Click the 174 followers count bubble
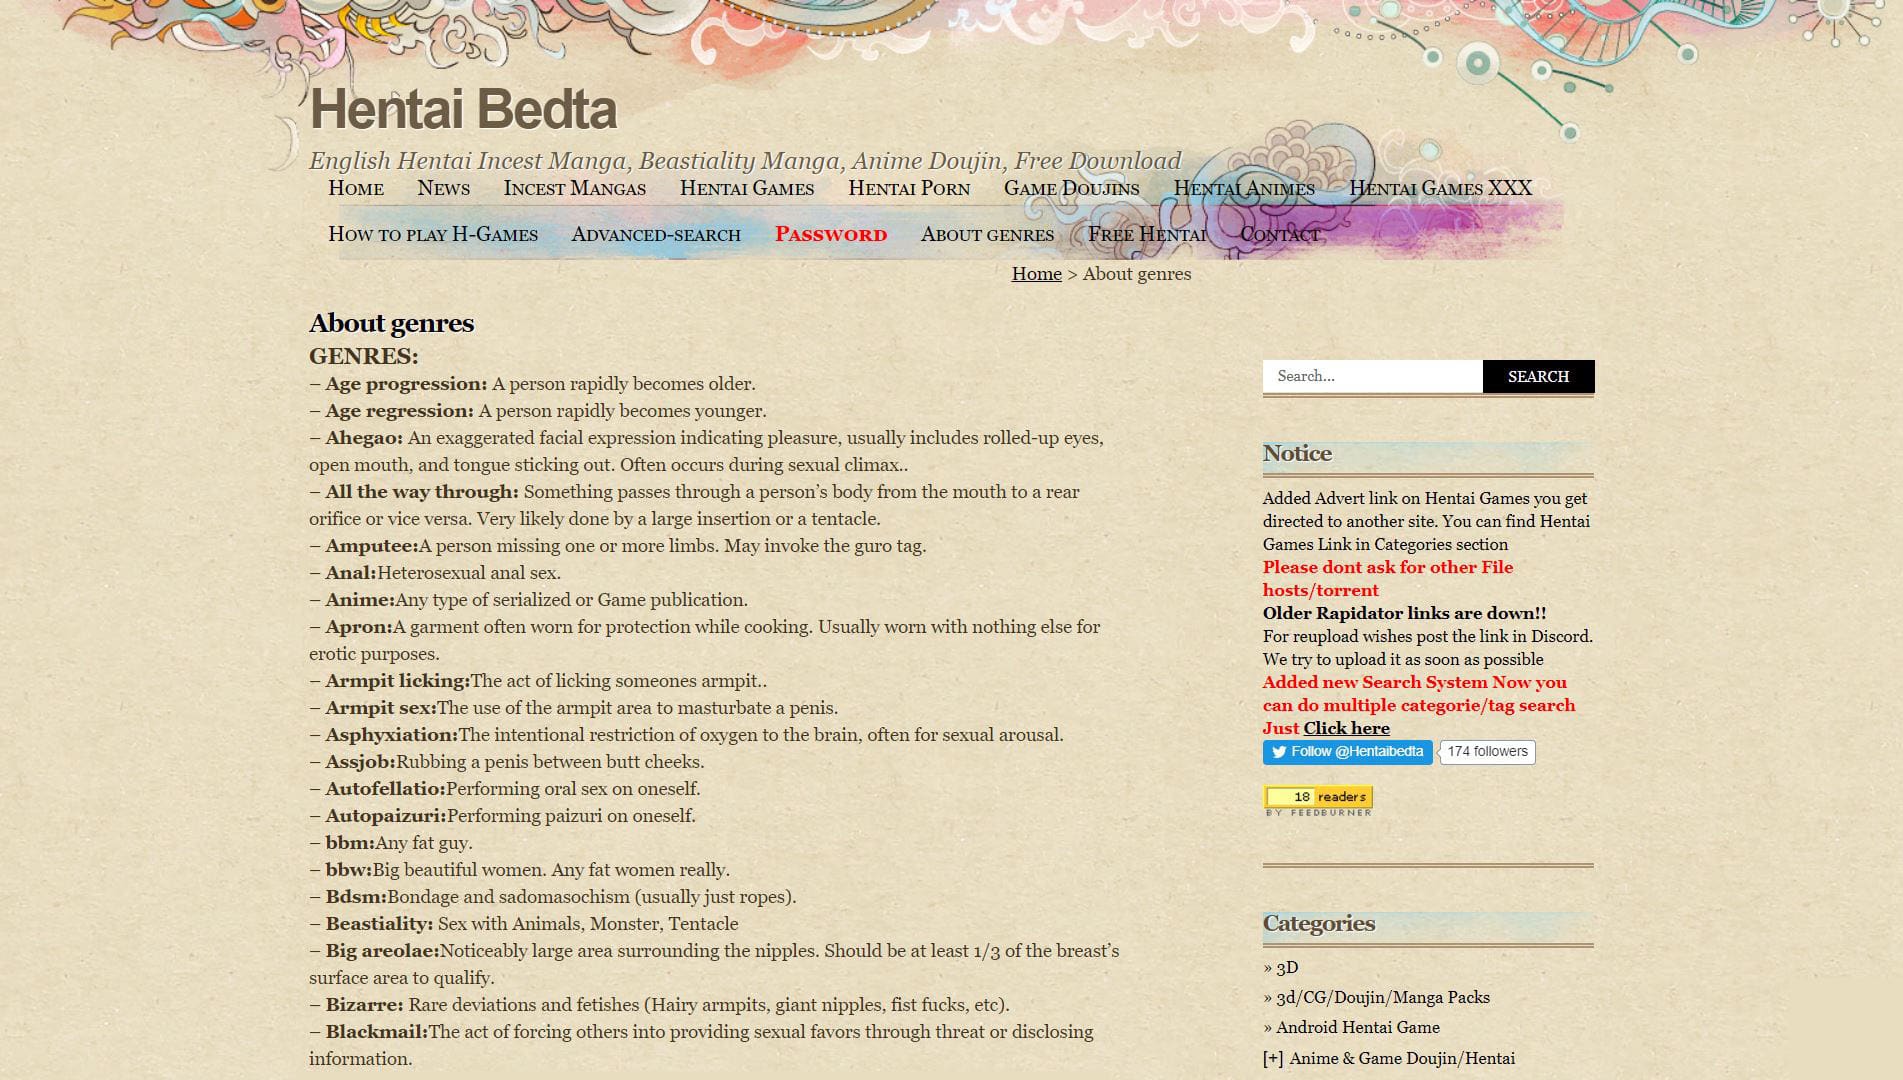Screen dimensions: 1903x1080 (1487, 752)
